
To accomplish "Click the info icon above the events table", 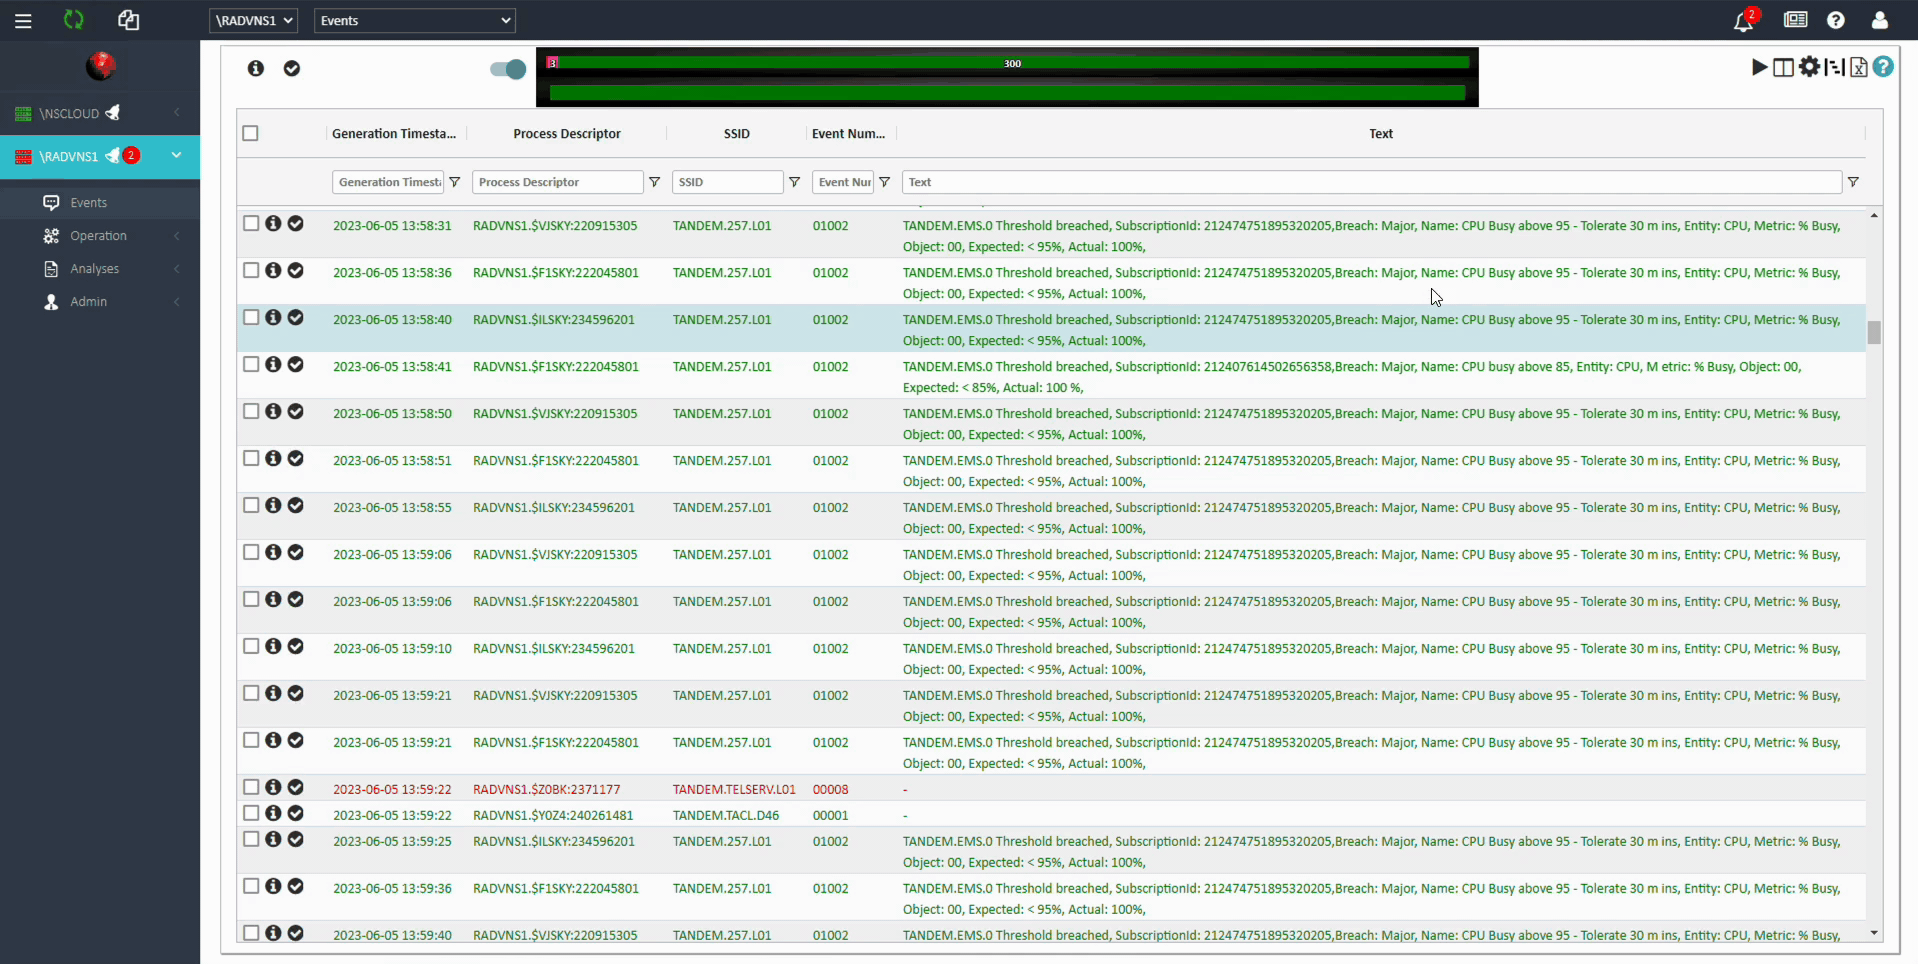I will click(x=256, y=68).
